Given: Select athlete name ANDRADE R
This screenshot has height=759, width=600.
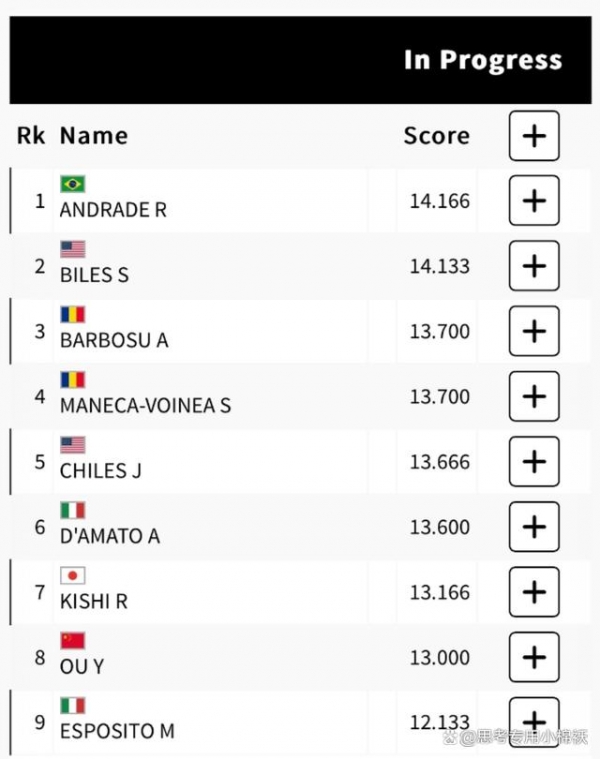Looking at the screenshot, I should (x=113, y=210).
